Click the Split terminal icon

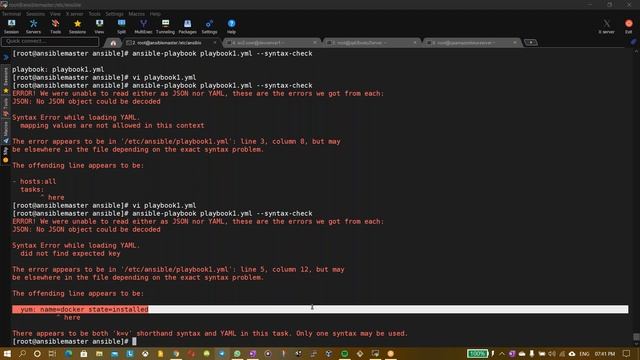point(121,27)
